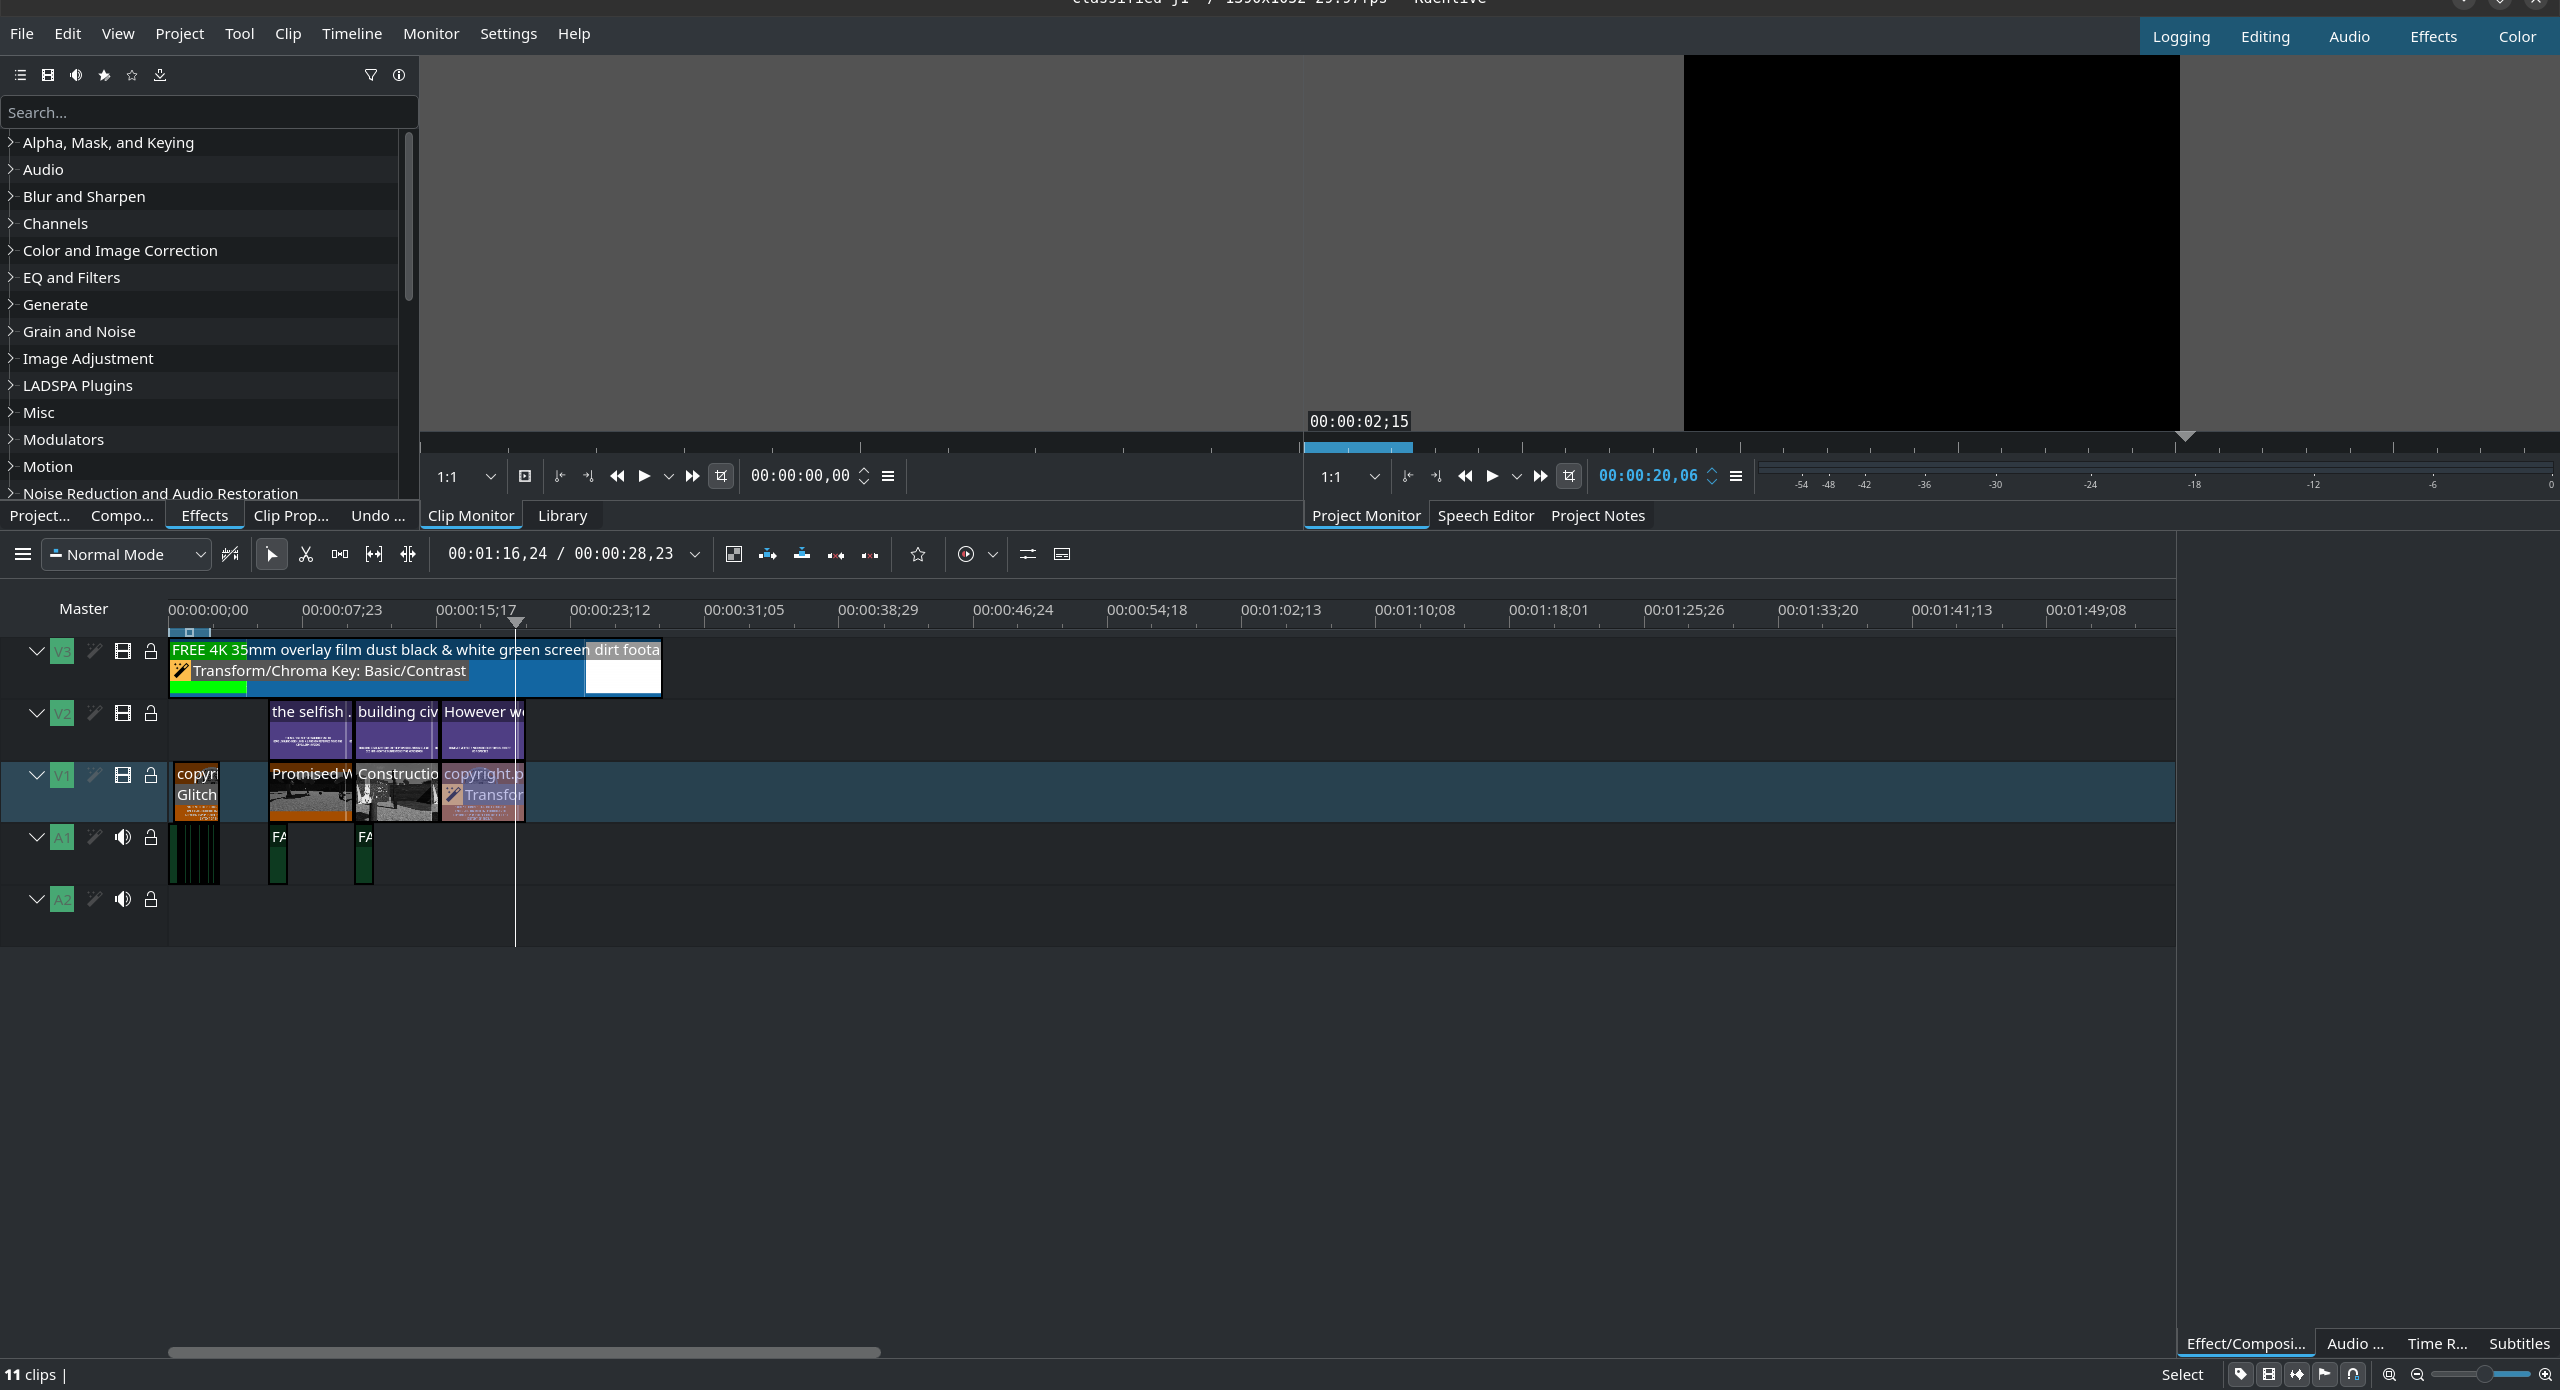Select the Razor (scissors) tool
Viewport: 2560px width, 1390px height.
click(x=306, y=555)
